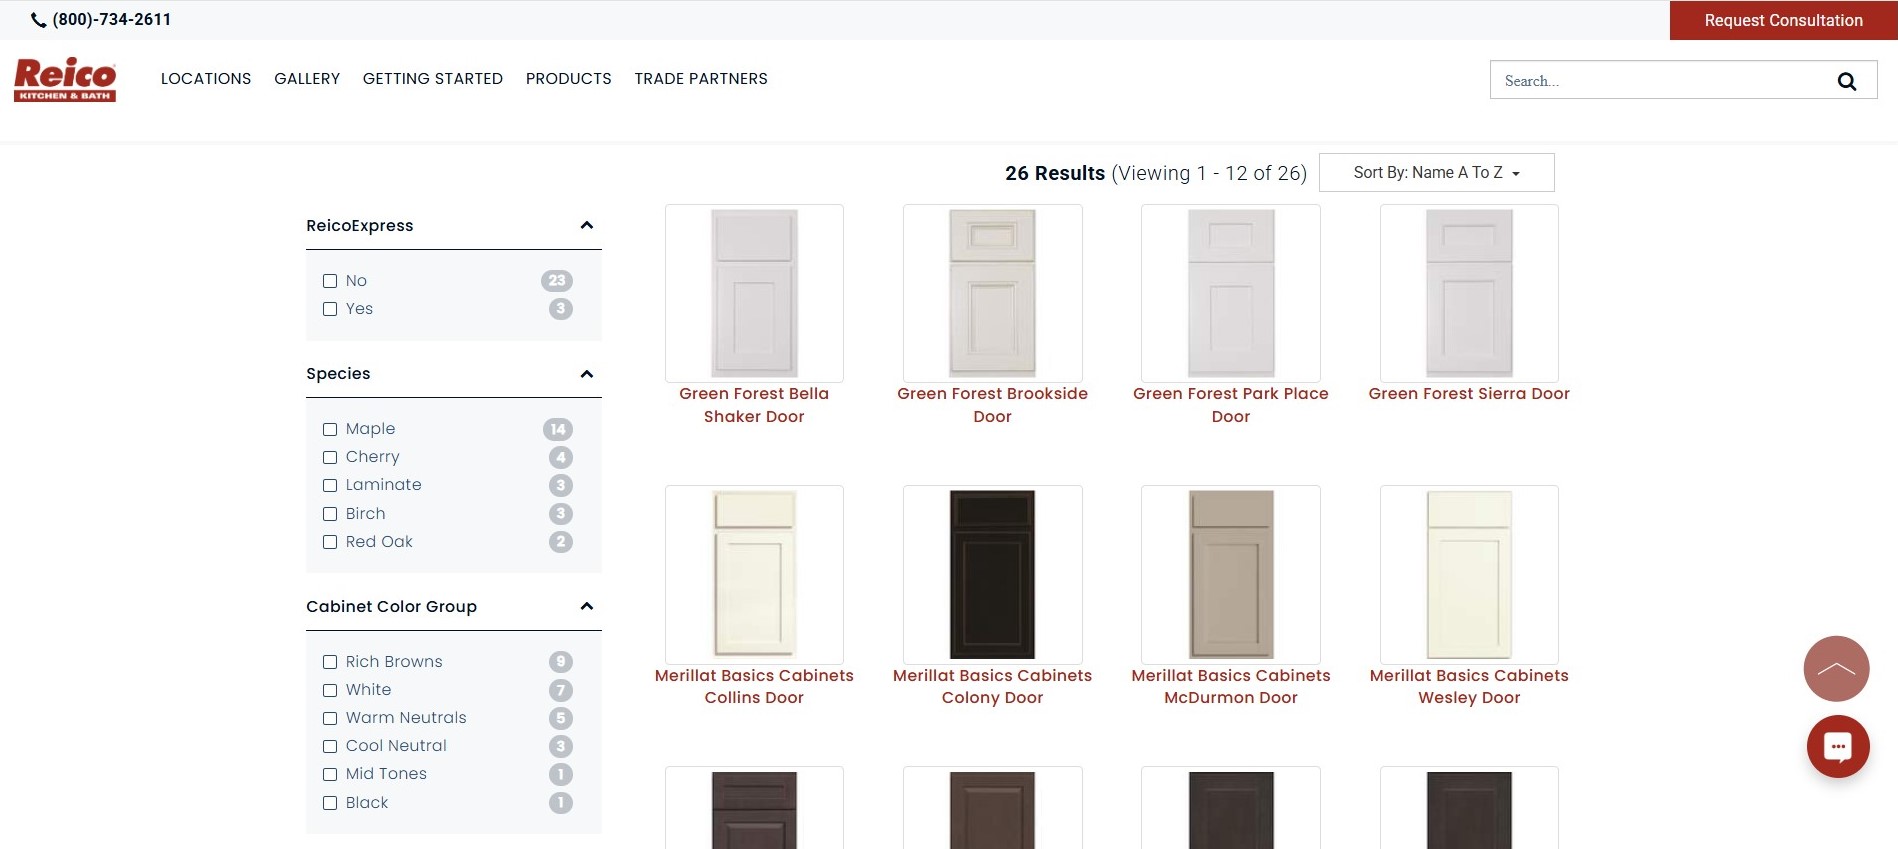Enable the White color group filter
This screenshot has height=849, width=1898.
(330, 690)
